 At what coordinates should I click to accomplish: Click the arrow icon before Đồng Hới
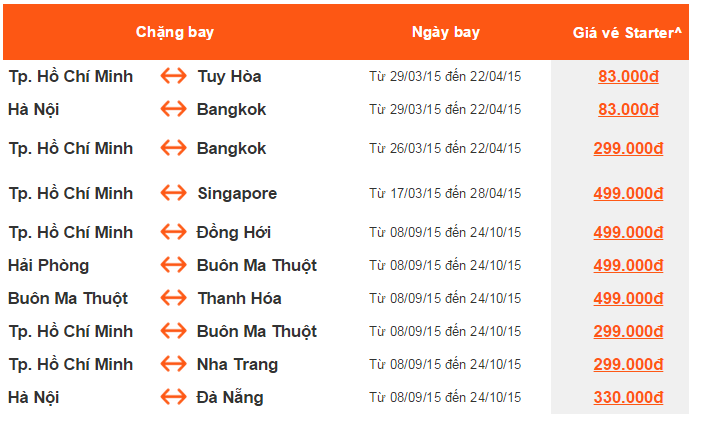[173, 232]
